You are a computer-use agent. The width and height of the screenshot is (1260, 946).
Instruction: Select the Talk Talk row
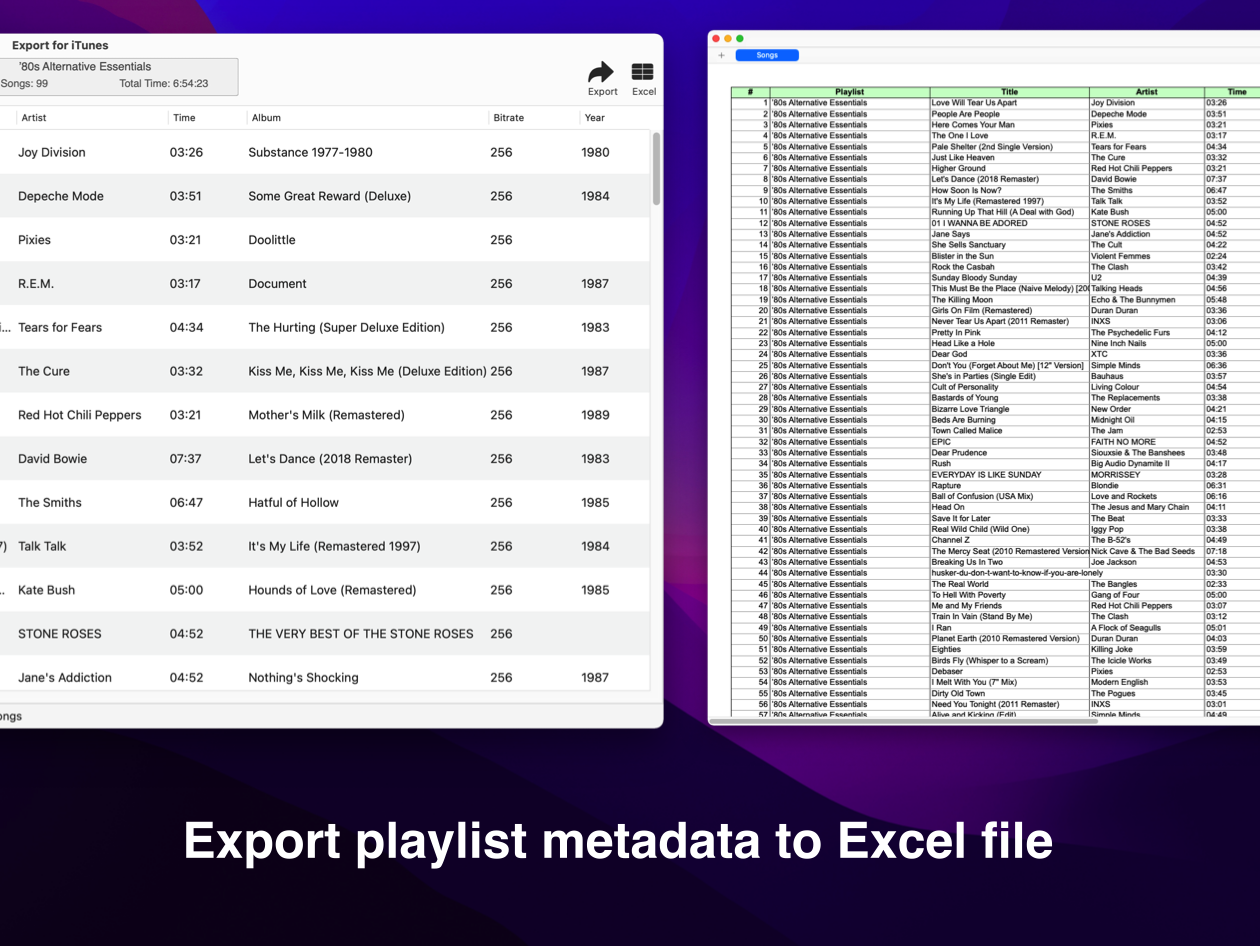tap(324, 546)
